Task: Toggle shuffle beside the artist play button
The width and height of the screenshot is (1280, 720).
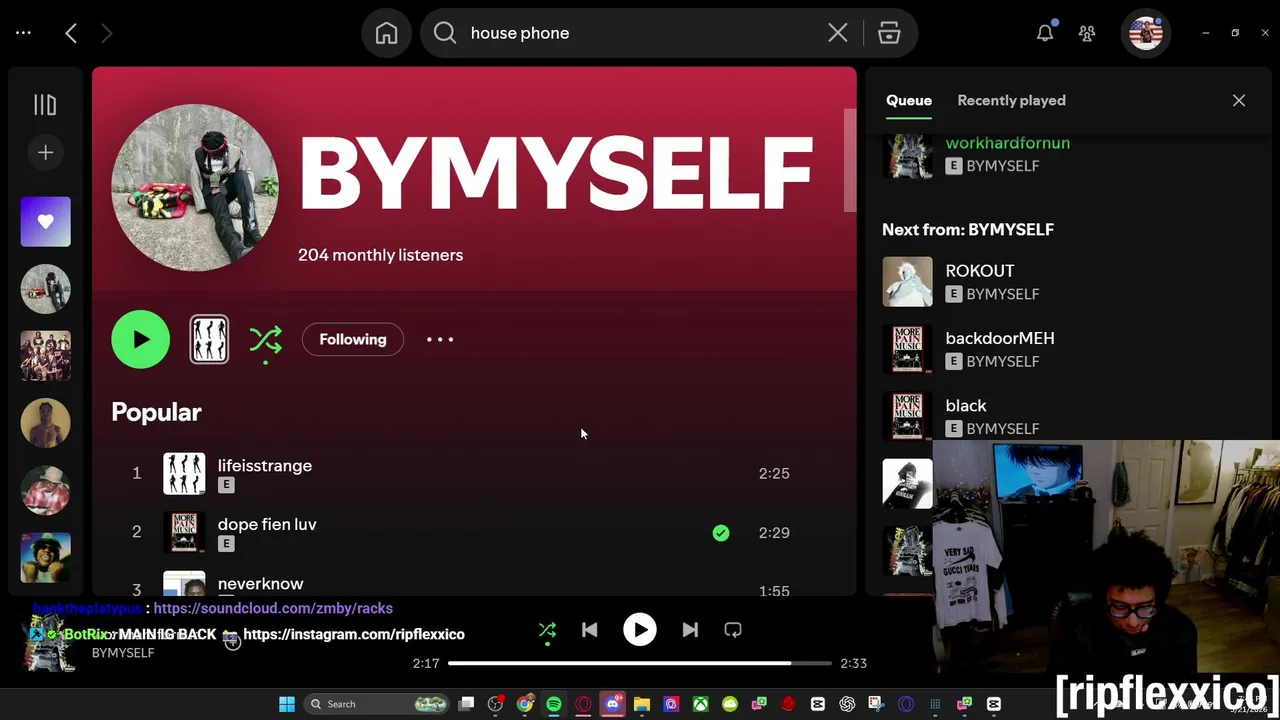Action: [266, 340]
